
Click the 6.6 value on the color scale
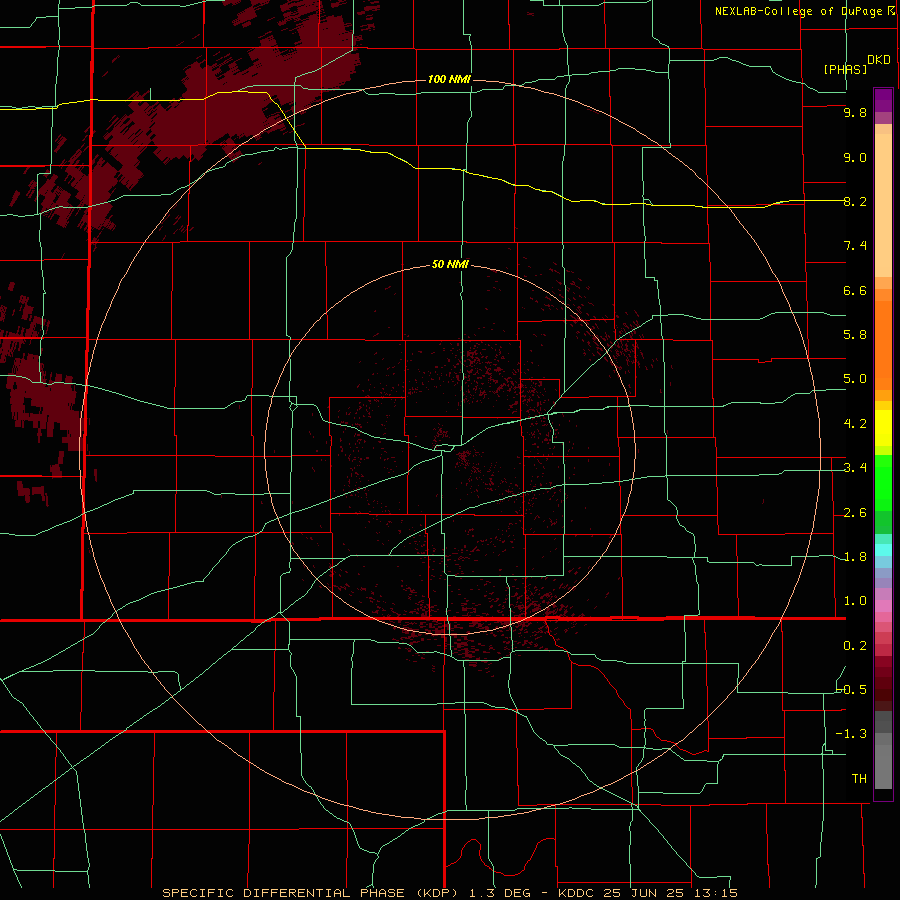tap(855, 290)
